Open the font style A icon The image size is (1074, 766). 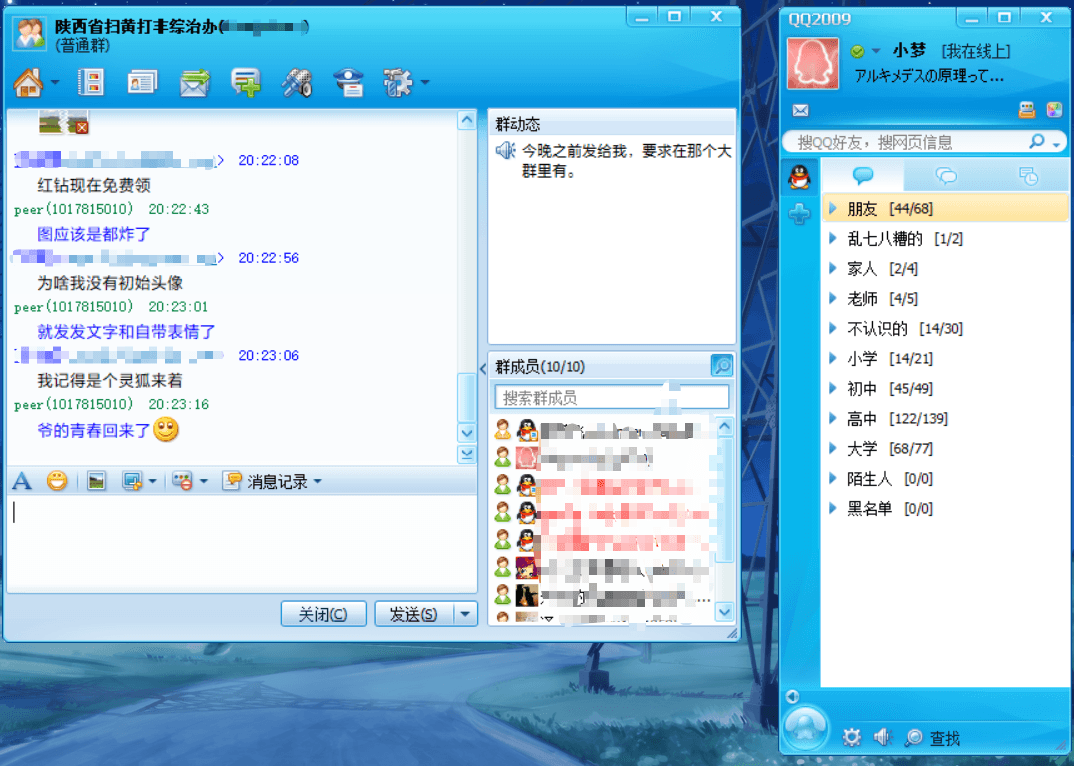pos(22,482)
